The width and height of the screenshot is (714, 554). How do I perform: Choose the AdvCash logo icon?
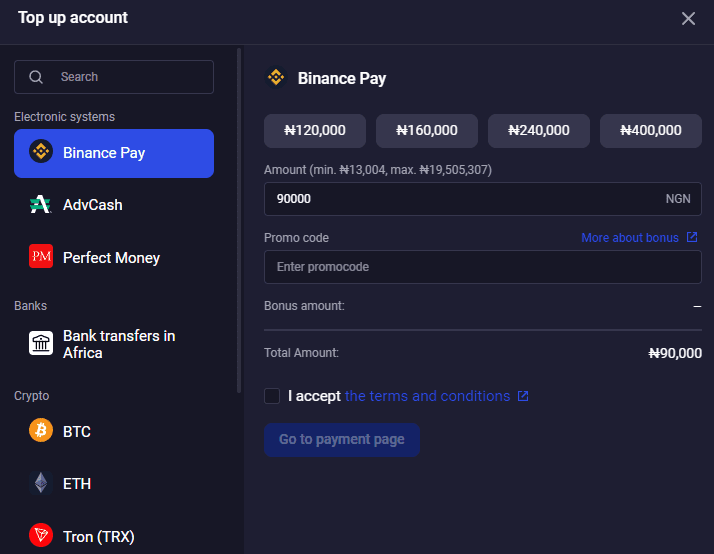coord(40,204)
